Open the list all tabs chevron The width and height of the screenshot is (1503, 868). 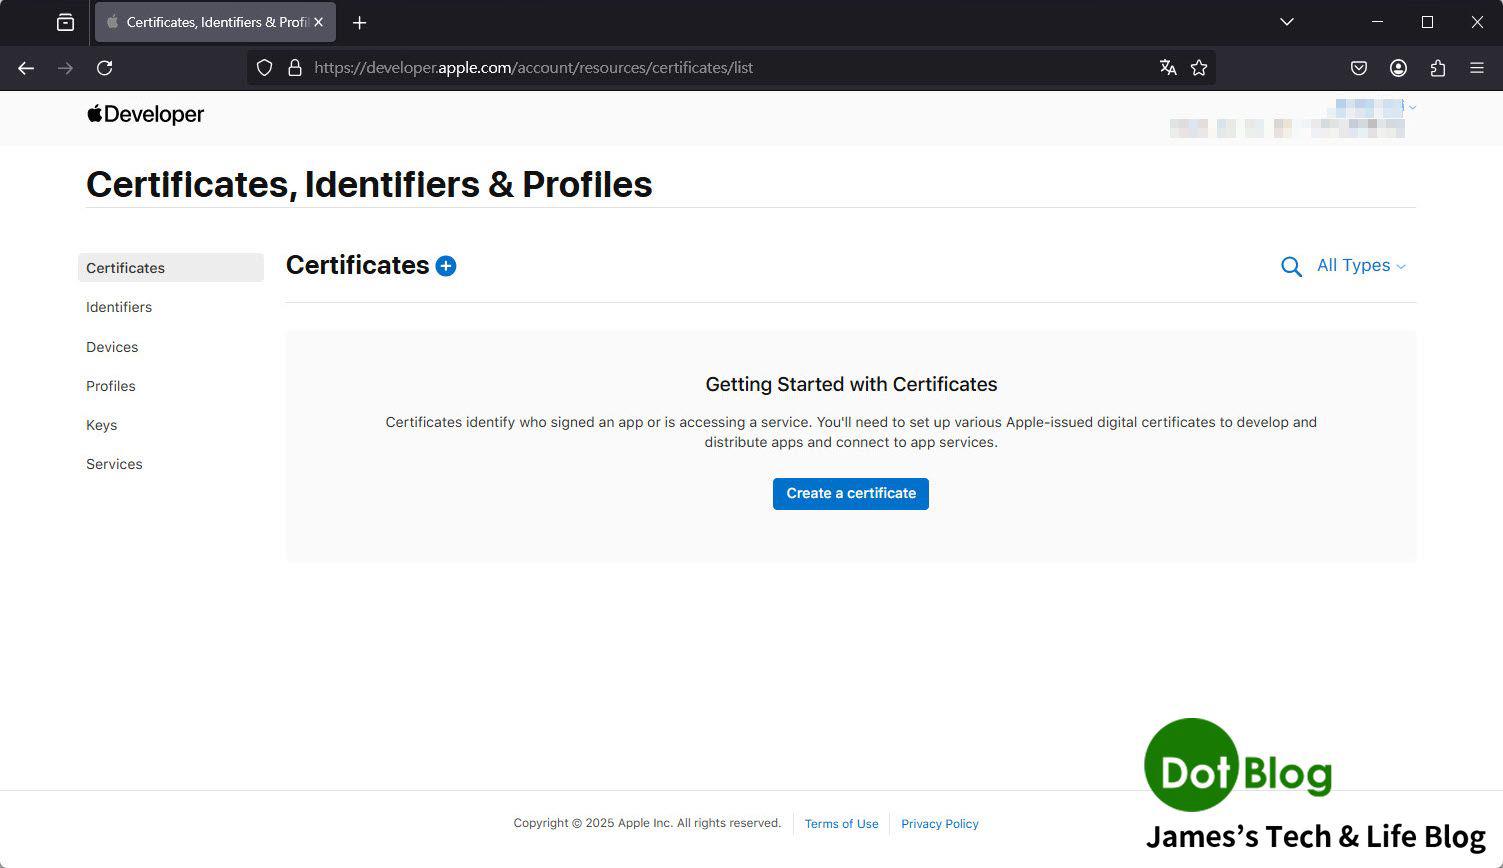tap(1286, 22)
